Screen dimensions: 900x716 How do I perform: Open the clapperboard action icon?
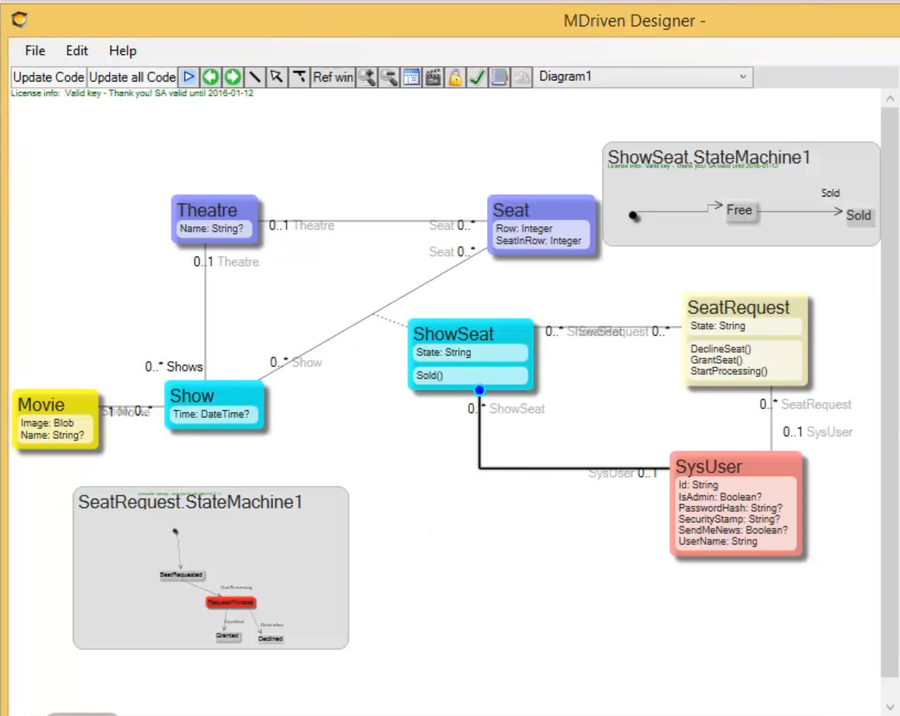[x=433, y=76]
